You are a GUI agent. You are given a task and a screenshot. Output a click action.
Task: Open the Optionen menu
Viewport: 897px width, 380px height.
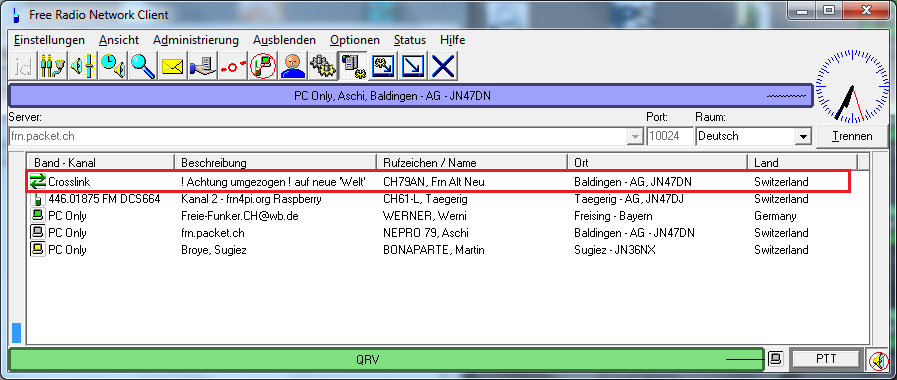(355, 40)
